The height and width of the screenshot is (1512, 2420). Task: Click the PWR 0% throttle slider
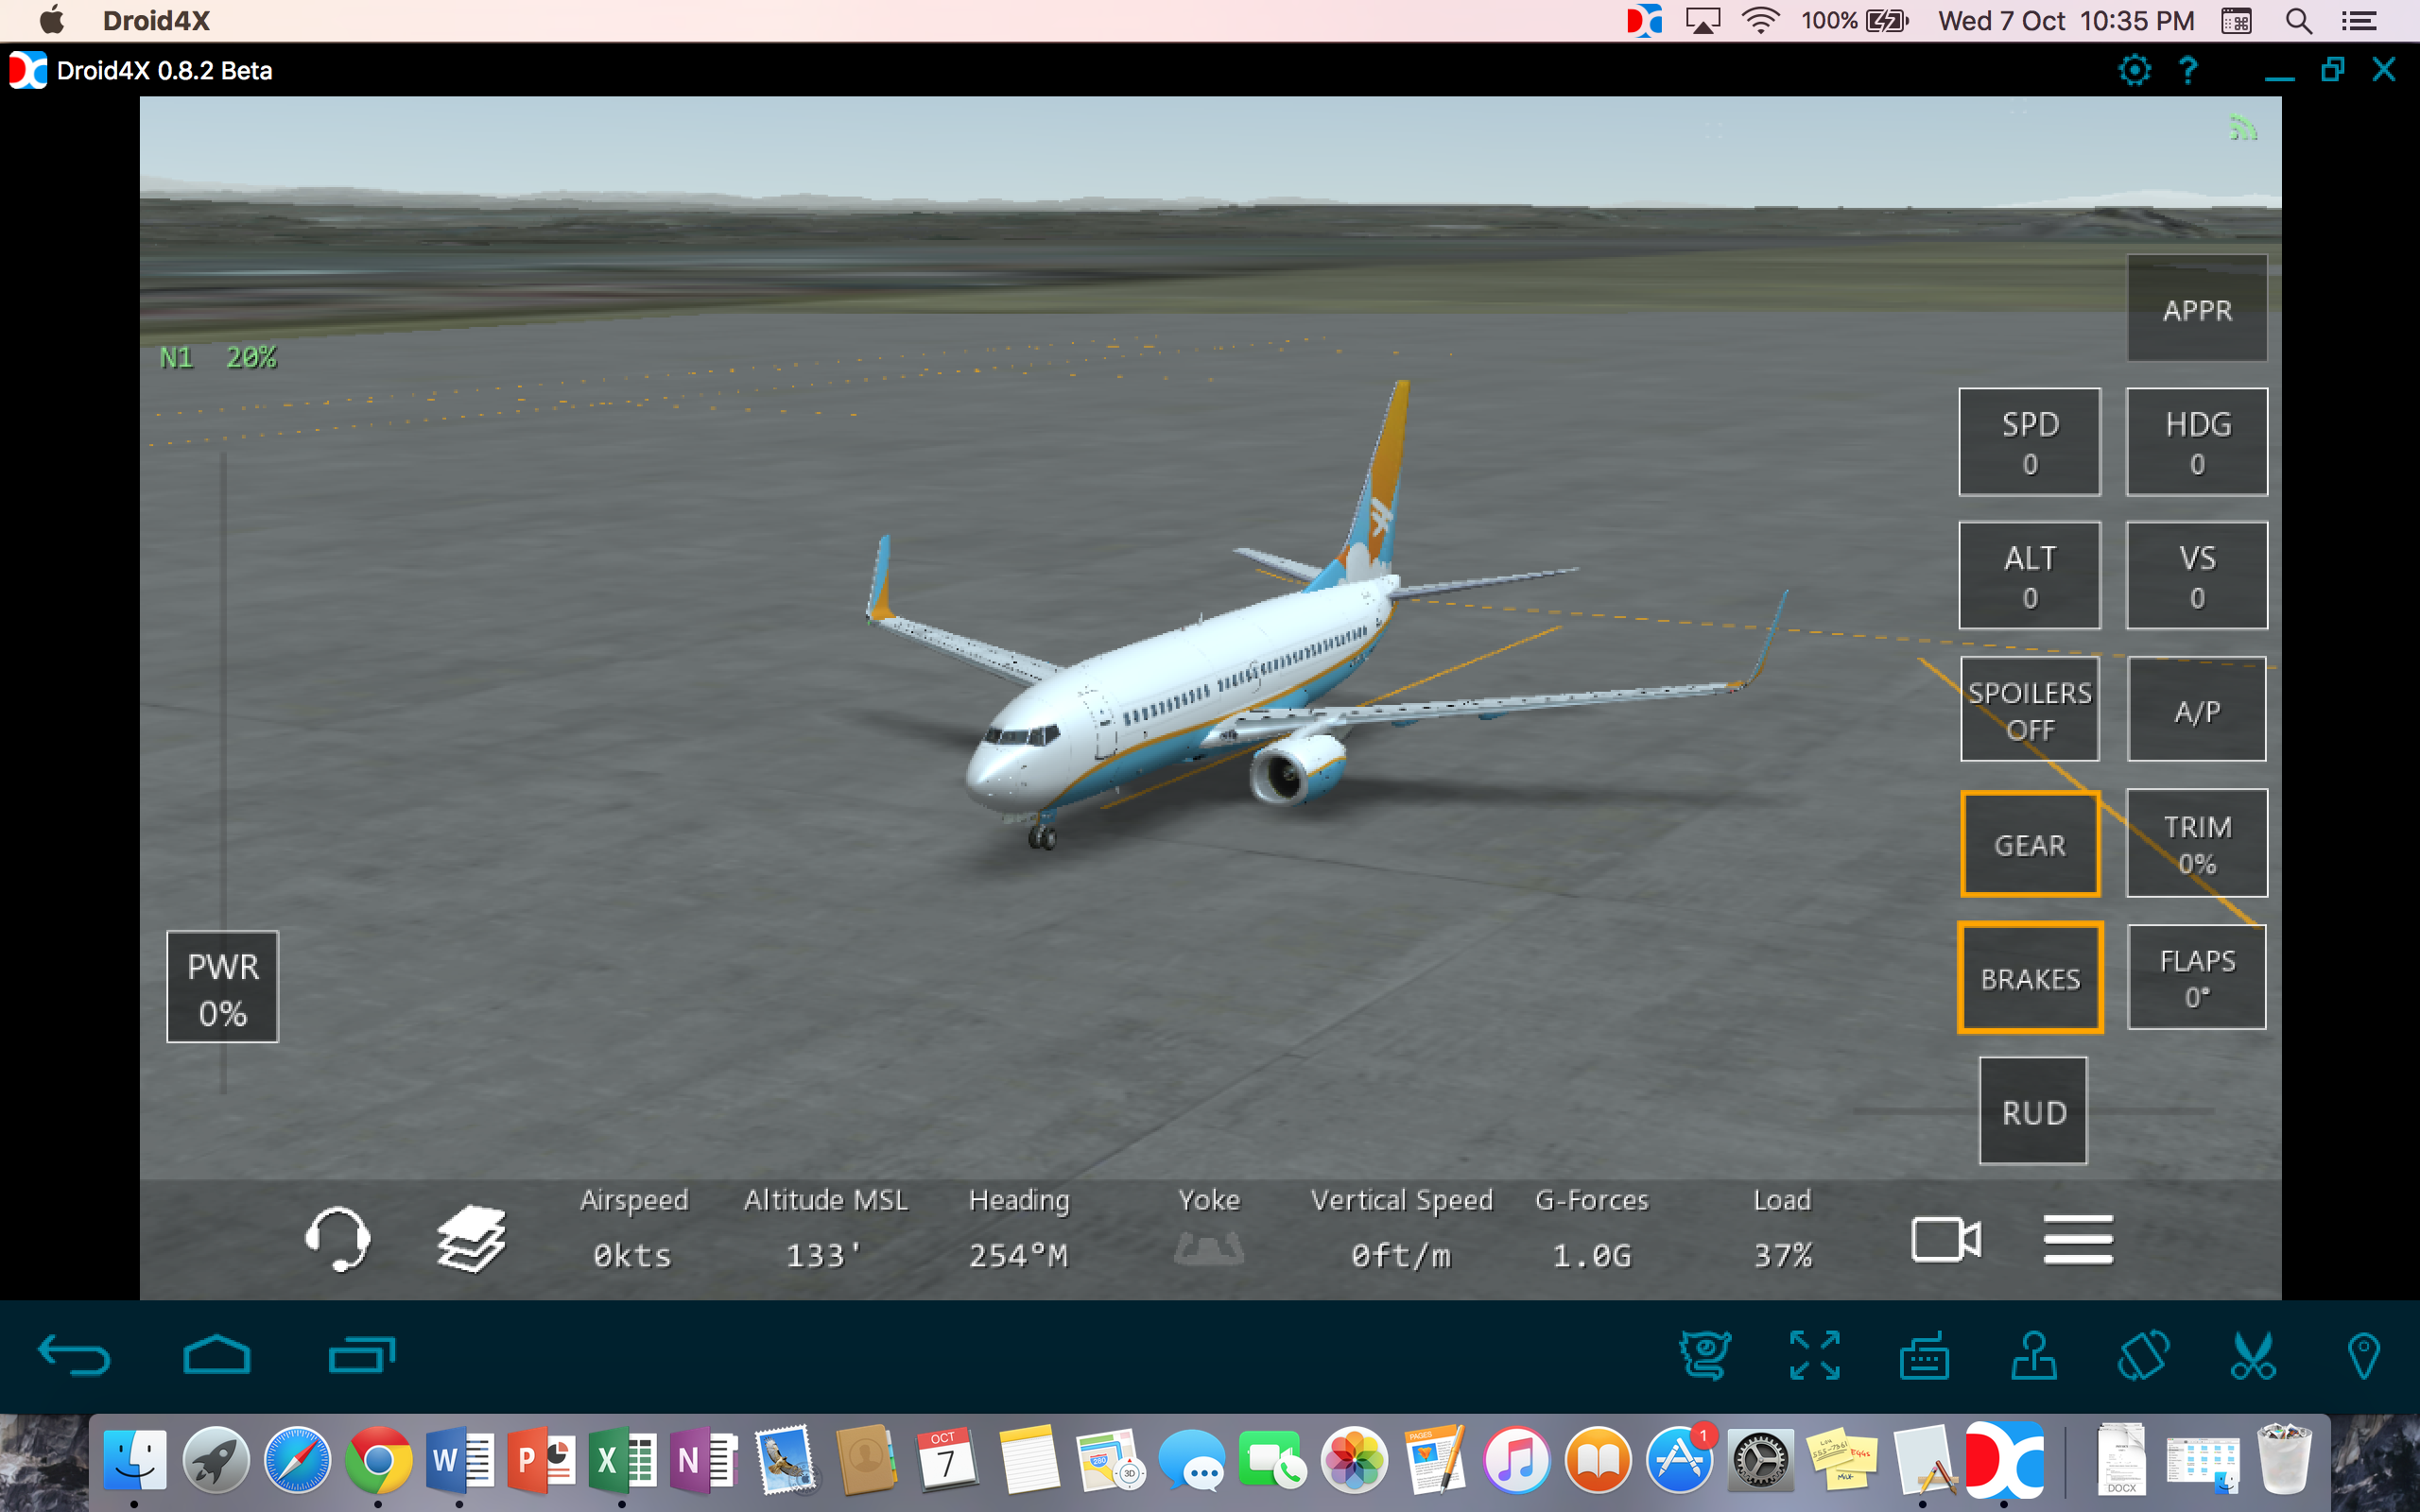[x=222, y=987]
